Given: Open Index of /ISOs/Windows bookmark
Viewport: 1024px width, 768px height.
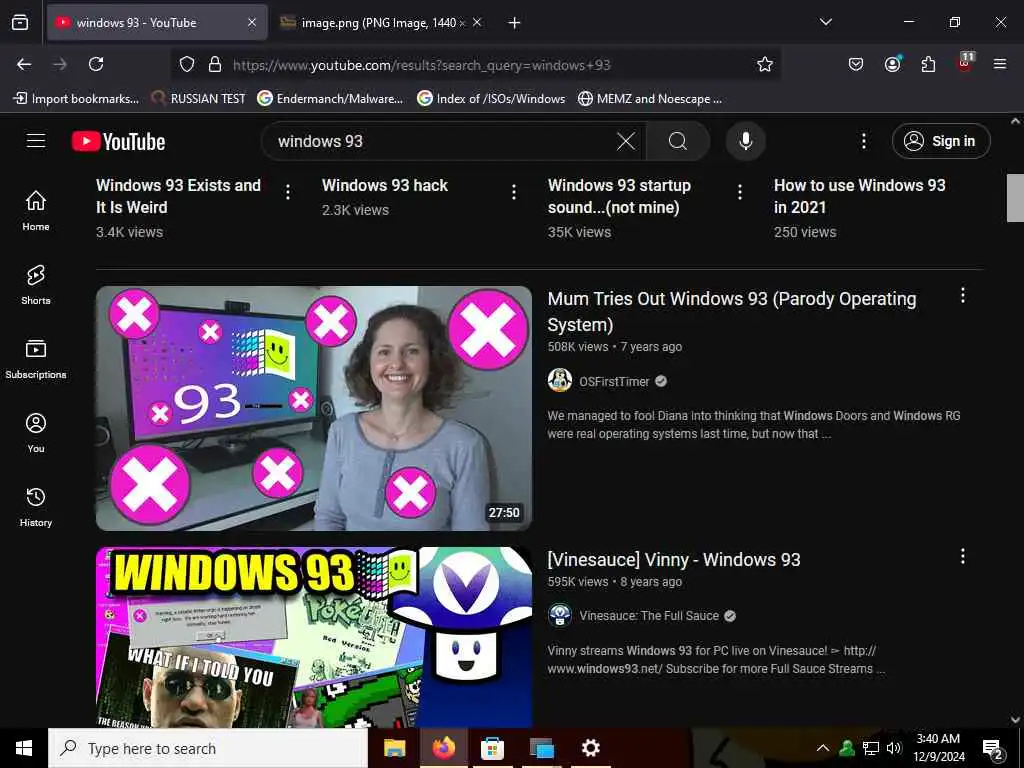Looking at the screenshot, I should 491,99.
